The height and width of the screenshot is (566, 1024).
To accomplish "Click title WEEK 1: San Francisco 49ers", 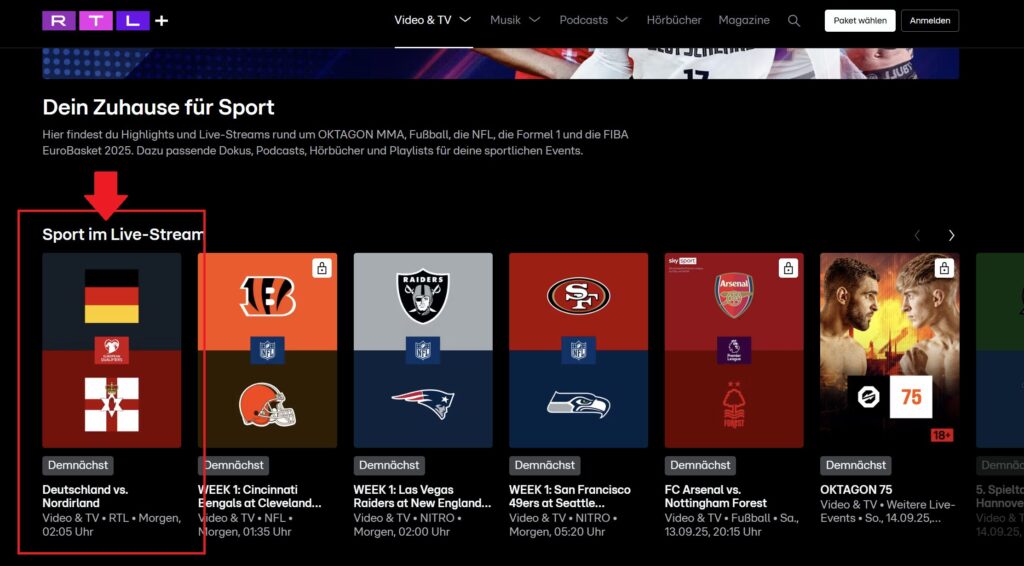I will click(x=570, y=496).
